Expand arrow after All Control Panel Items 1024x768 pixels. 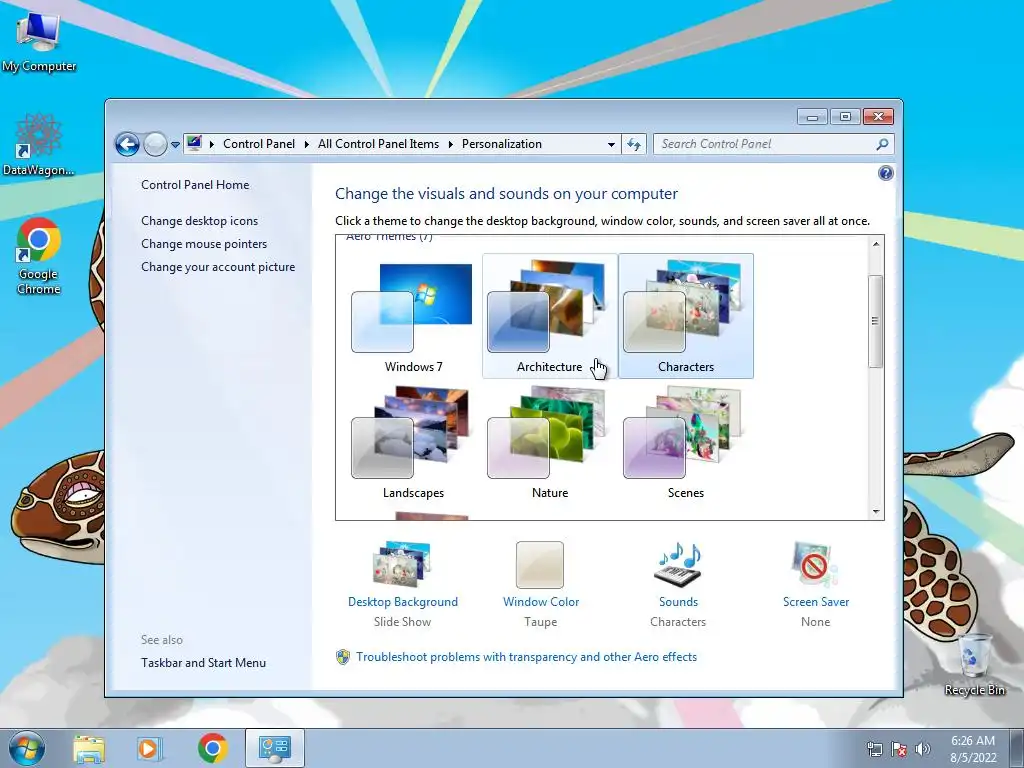coord(450,144)
